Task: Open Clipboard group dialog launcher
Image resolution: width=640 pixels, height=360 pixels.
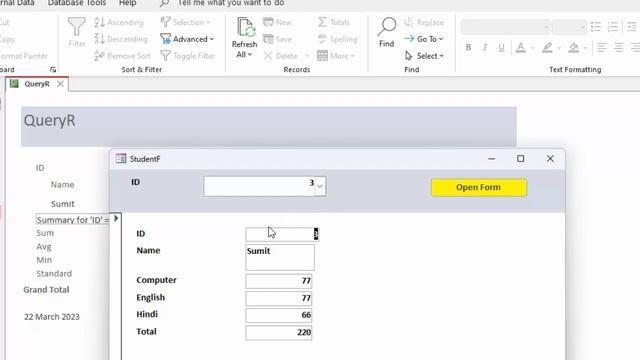Action: pyautogui.click(x=53, y=70)
